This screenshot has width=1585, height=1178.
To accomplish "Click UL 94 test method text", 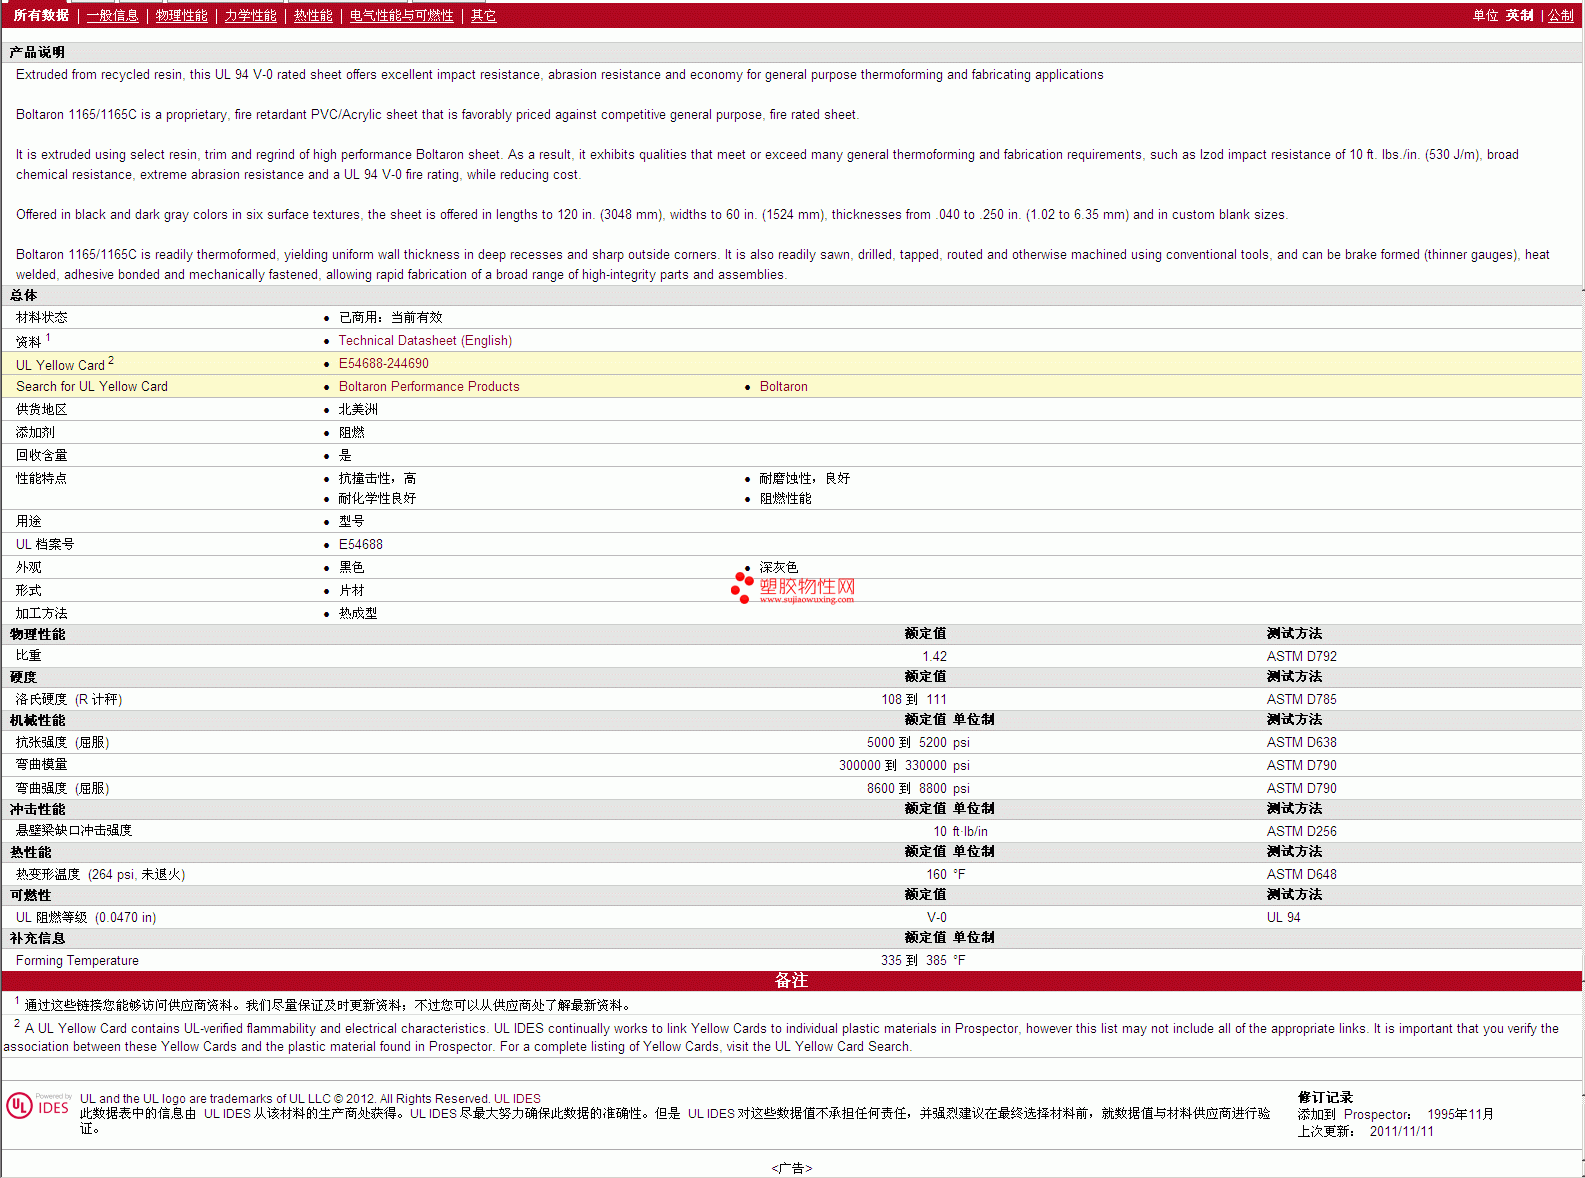I will tap(1283, 917).
